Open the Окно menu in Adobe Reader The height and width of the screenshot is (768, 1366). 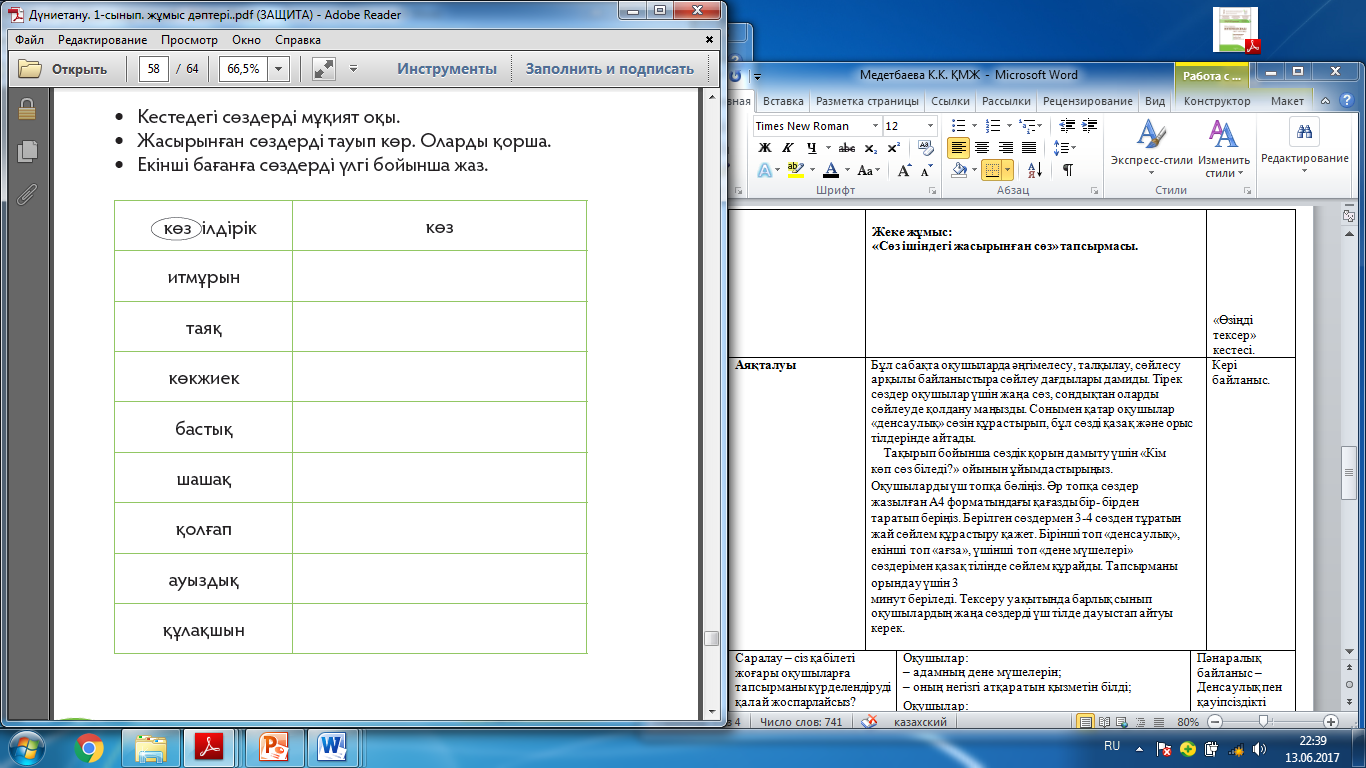[x=247, y=40]
